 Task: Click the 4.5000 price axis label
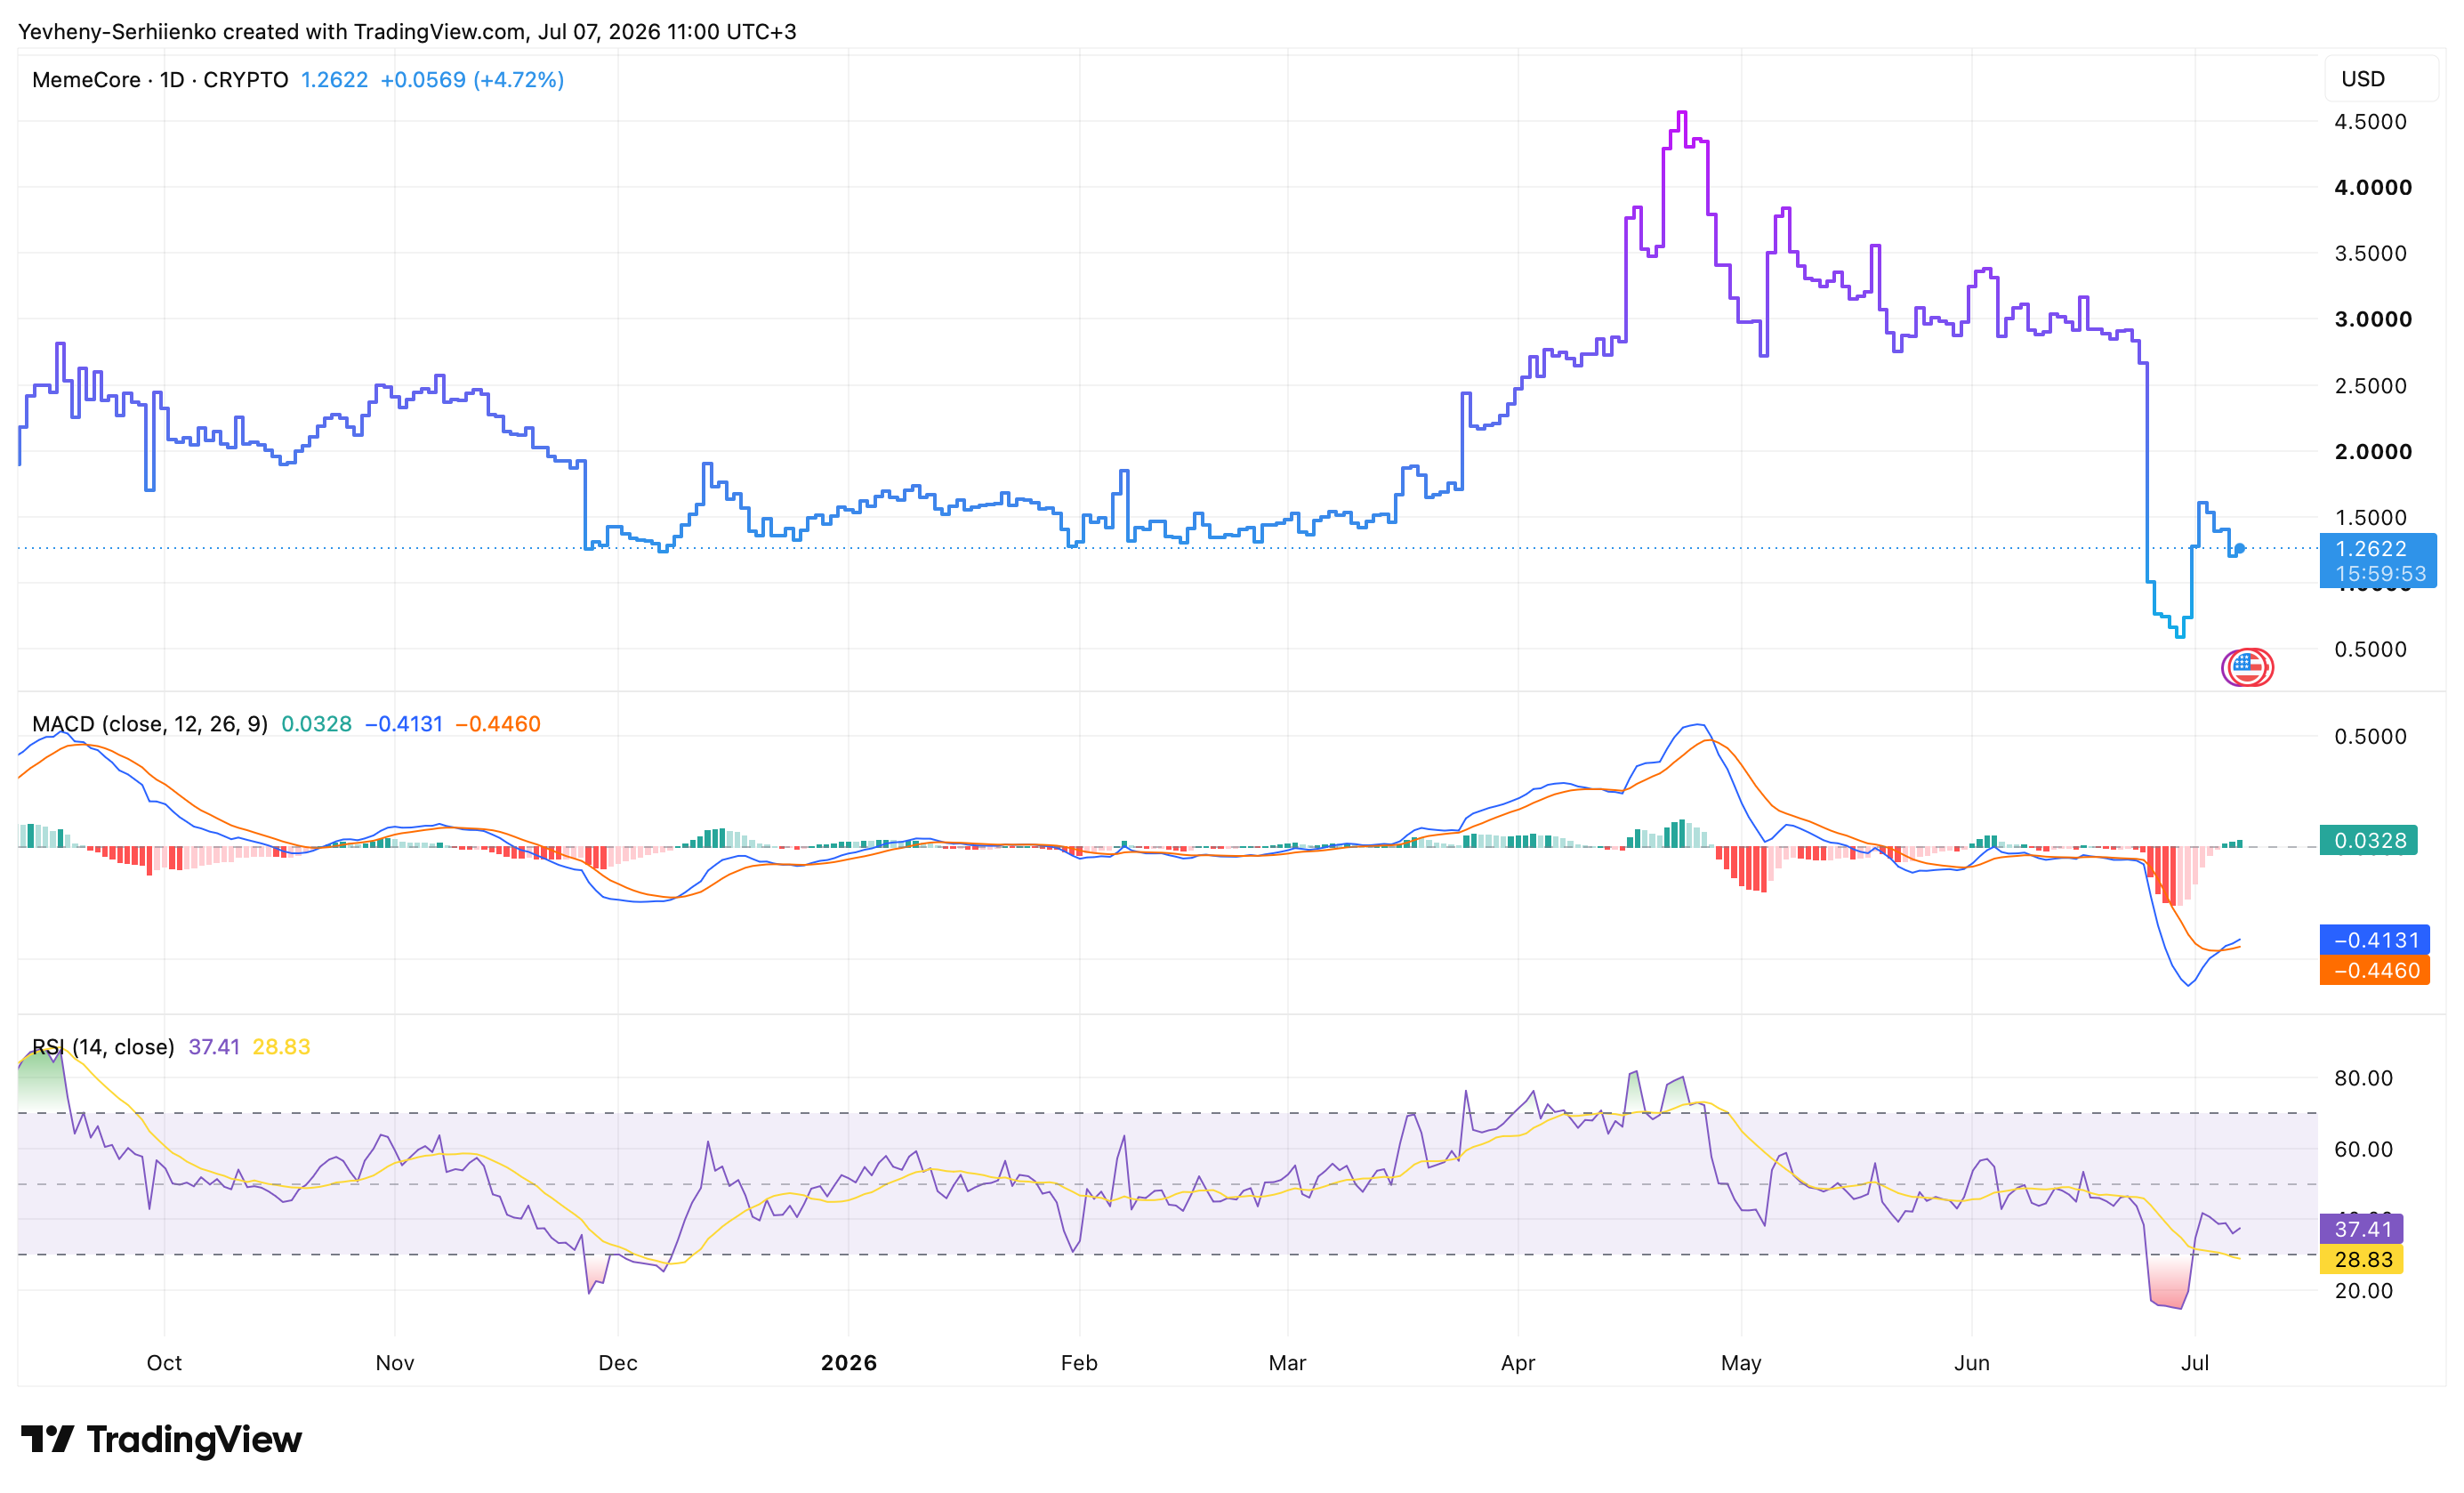click(x=2370, y=122)
